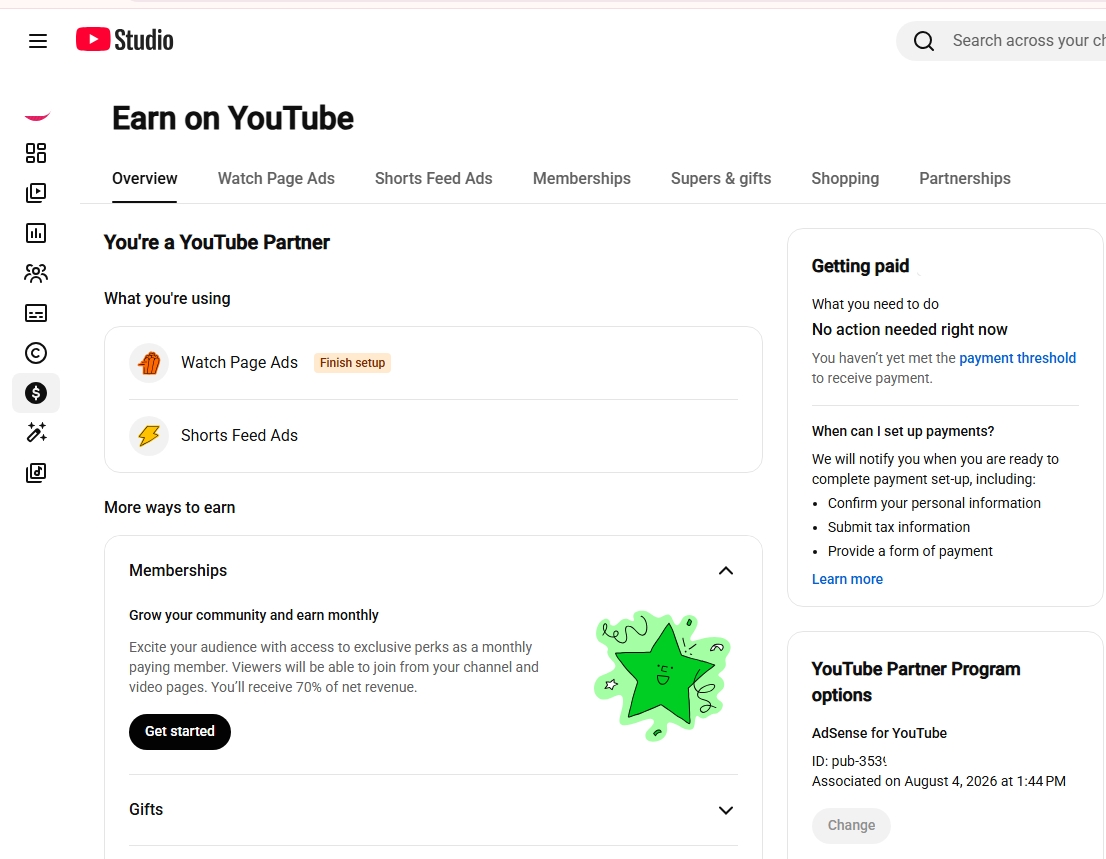
Task: Open the payment threshold link
Action: click(x=1017, y=358)
